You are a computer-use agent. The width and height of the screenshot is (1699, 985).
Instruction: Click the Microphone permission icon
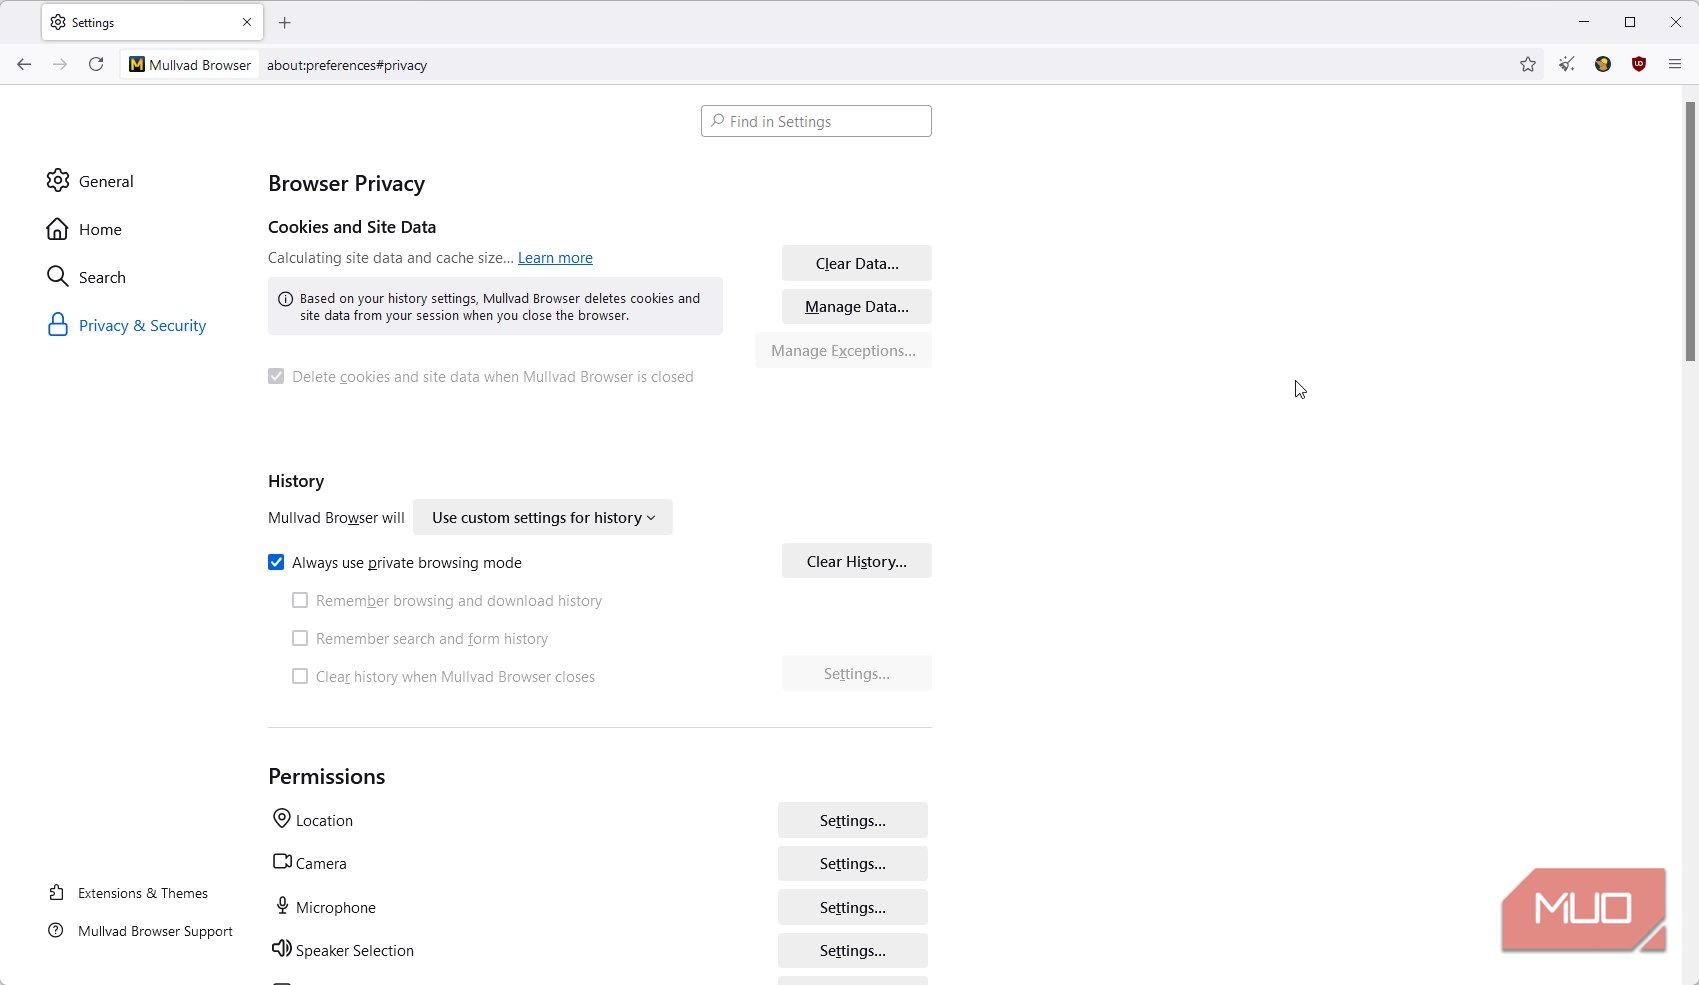282,906
